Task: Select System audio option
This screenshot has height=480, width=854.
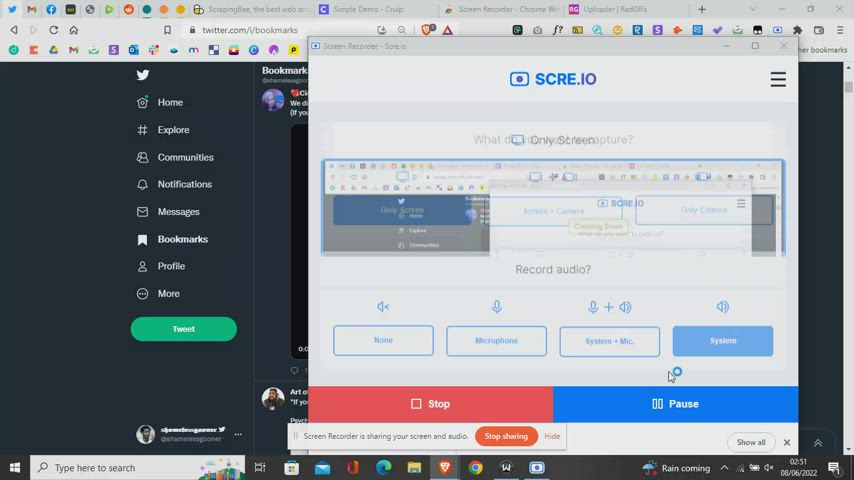Action: (x=723, y=341)
